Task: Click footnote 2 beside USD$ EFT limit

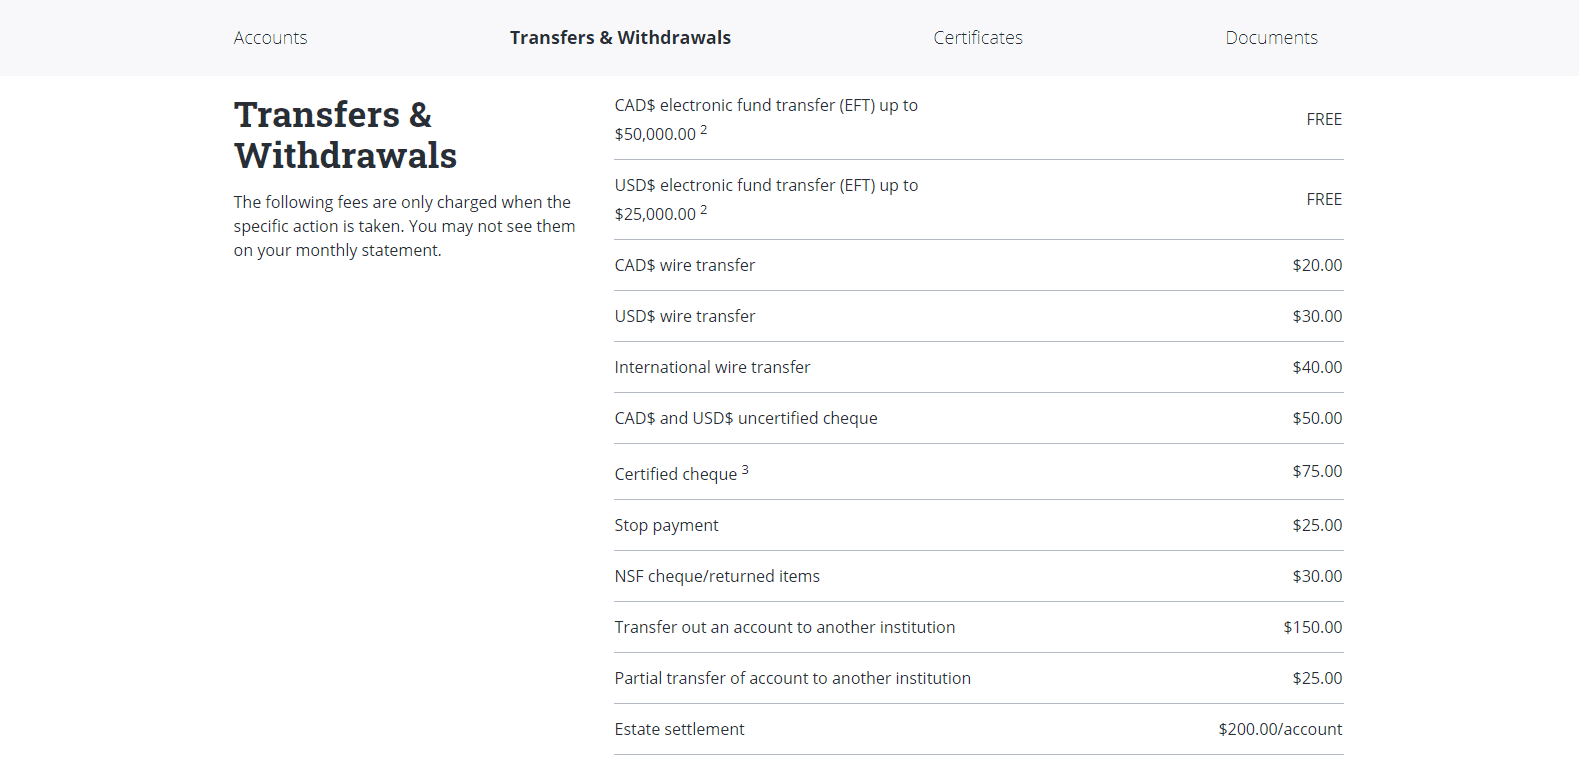Action: (703, 207)
